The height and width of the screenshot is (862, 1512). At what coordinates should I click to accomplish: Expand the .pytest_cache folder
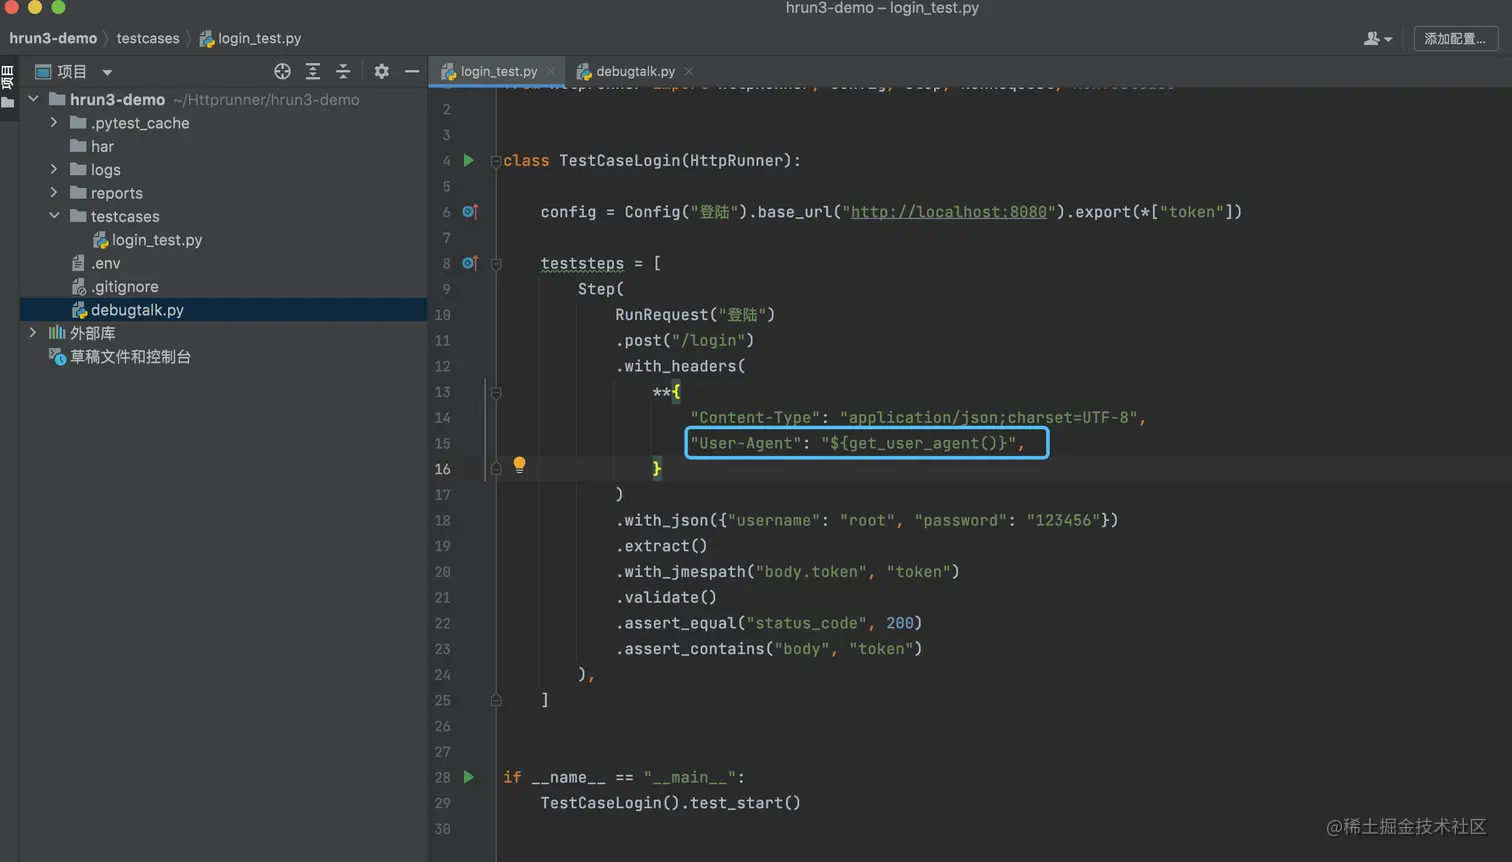click(x=54, y=122)
